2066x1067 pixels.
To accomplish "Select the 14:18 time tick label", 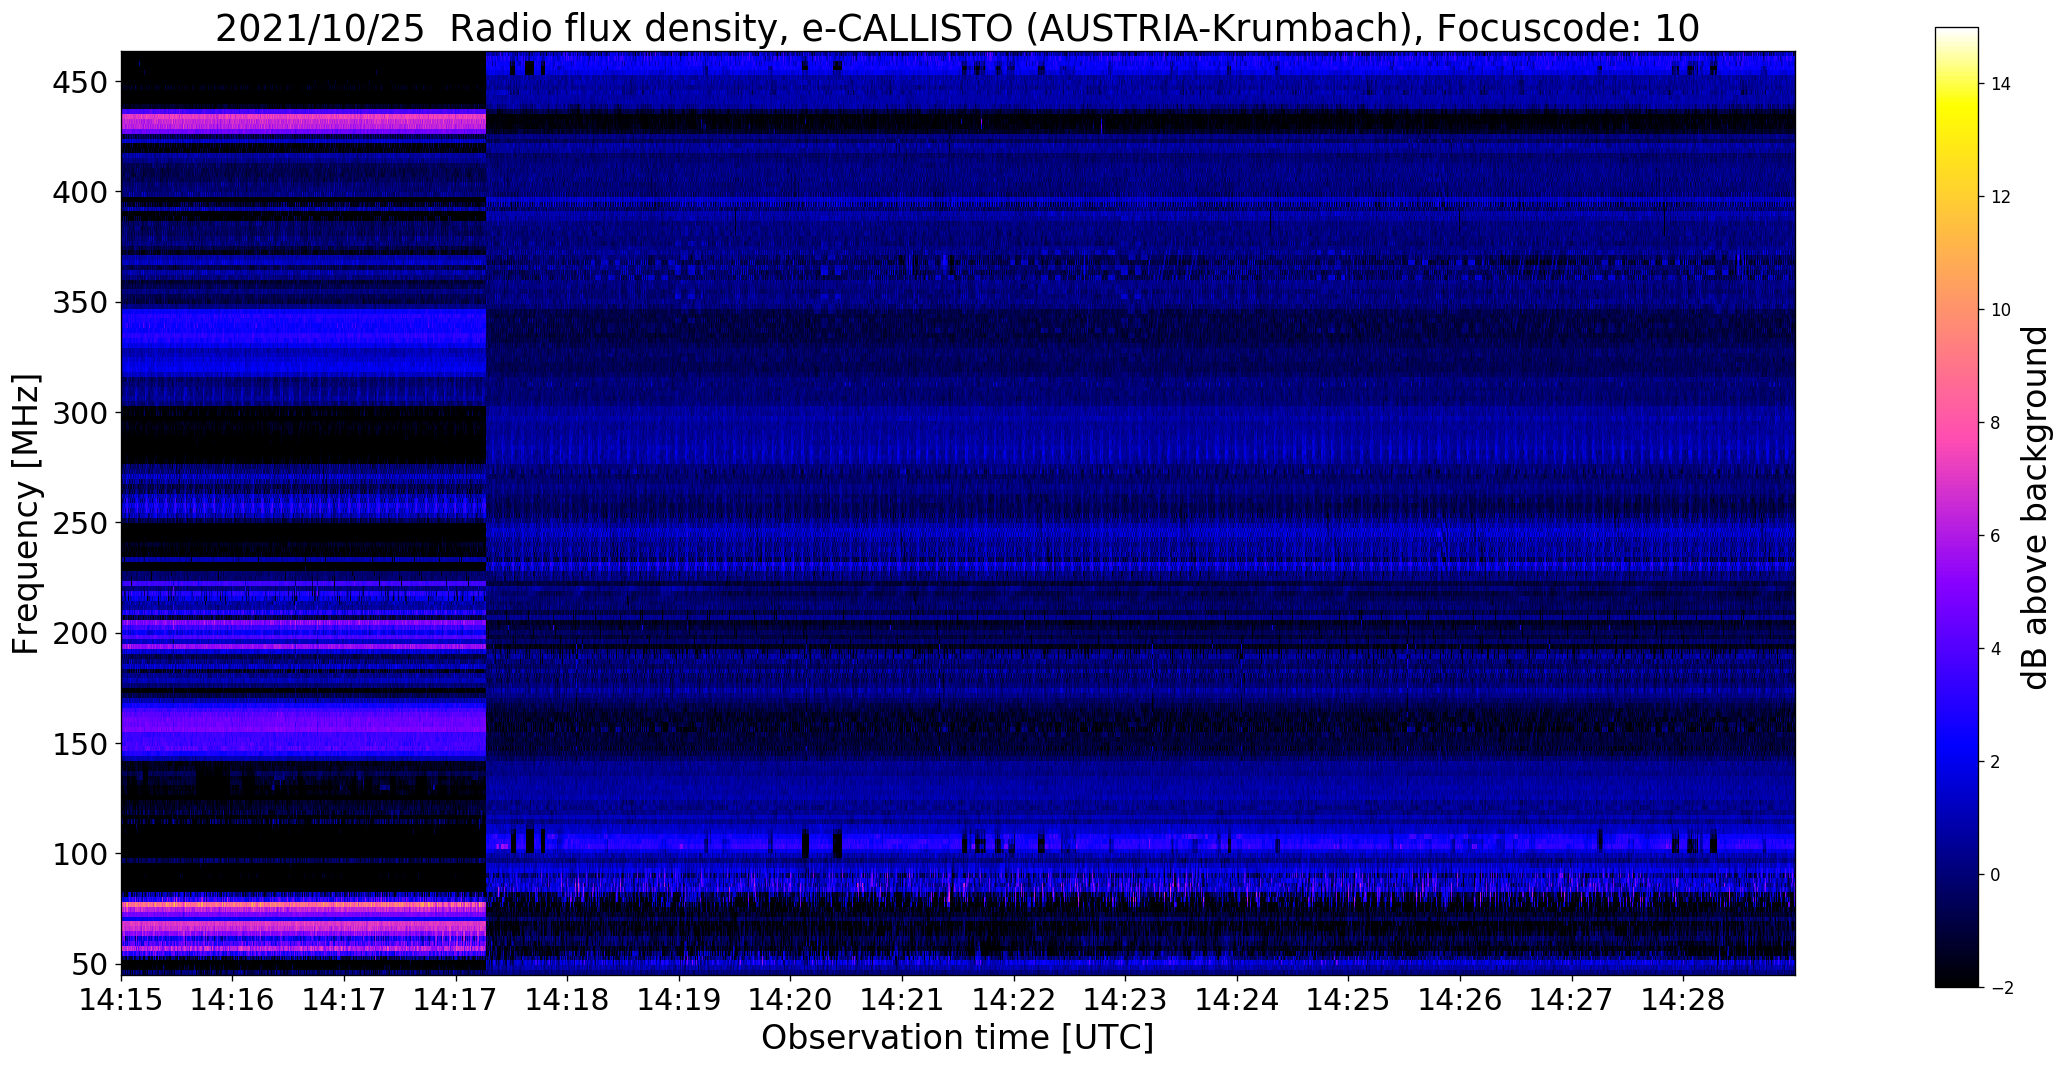I will pyautogui.click(x=567, y=1000).
